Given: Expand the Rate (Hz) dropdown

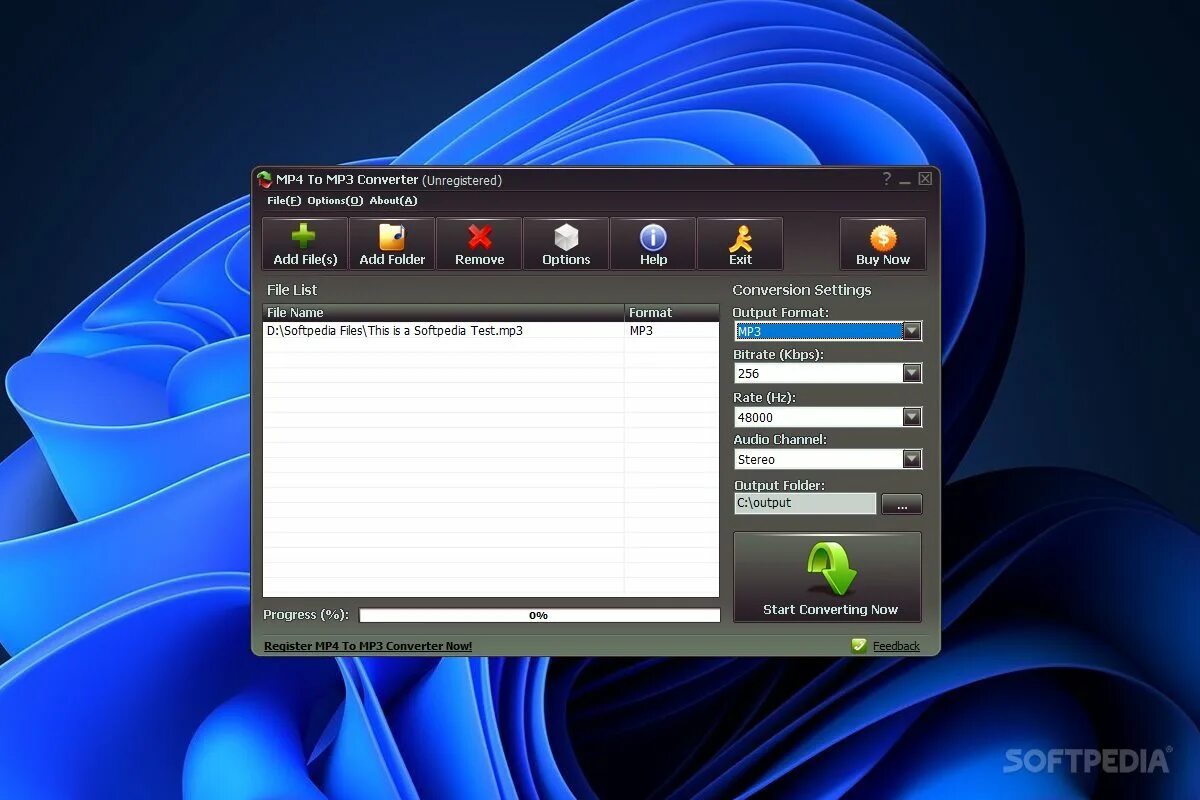Looking at the screenshot, I should 912,417.
